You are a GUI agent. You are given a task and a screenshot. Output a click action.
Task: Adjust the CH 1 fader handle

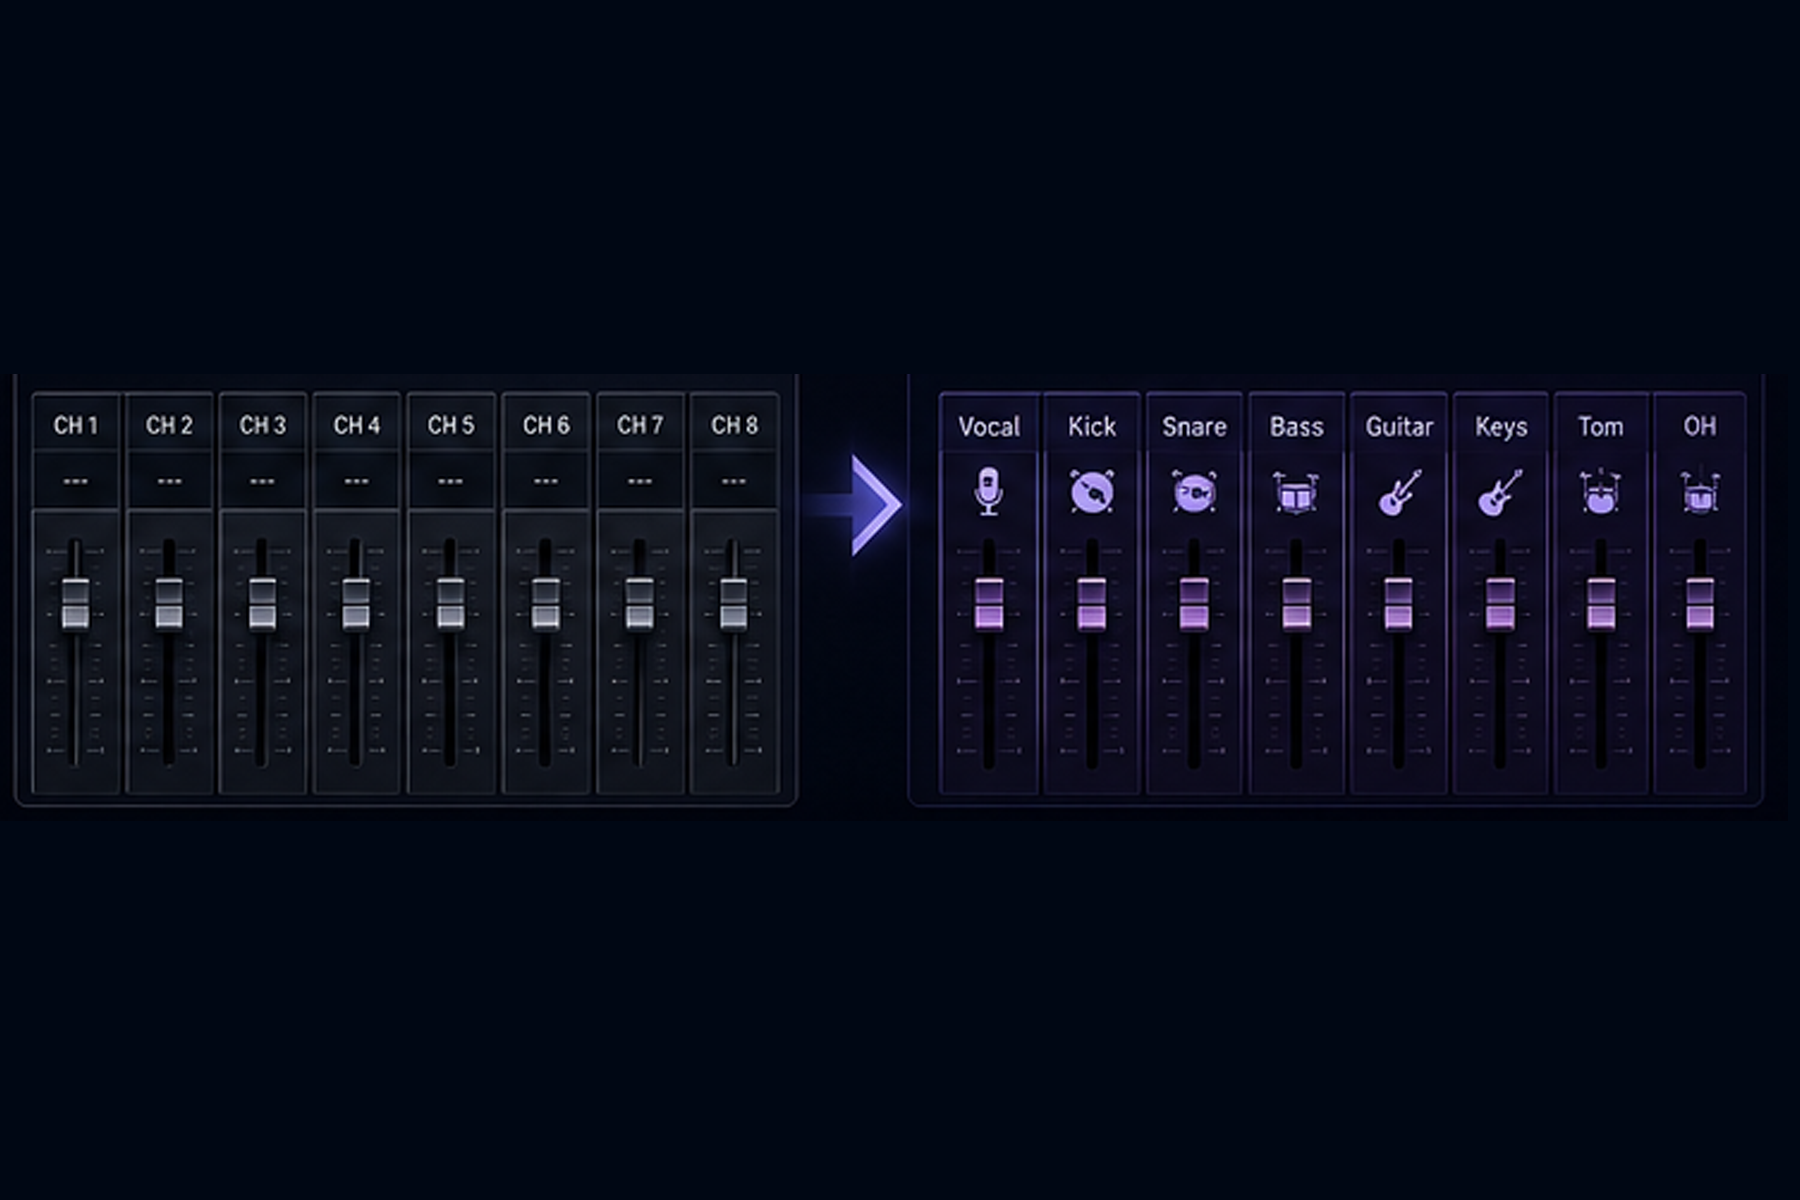pos(75,604)
